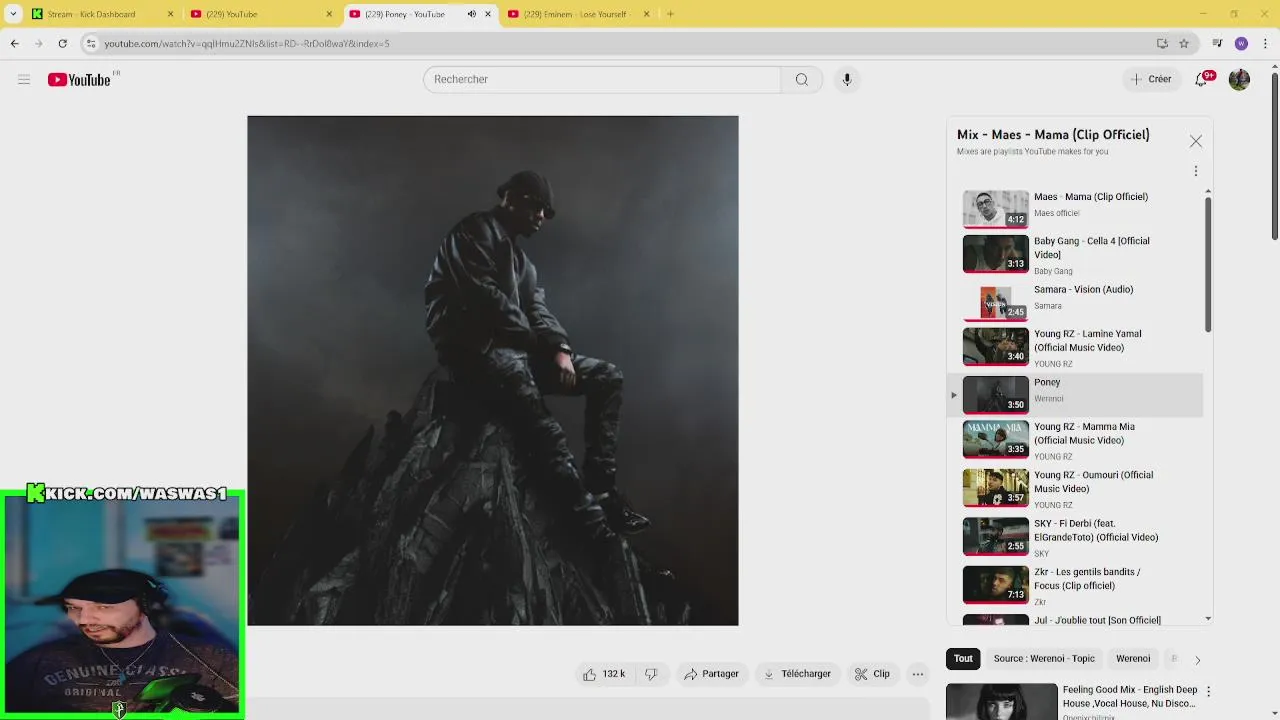Open the Créer dropdown button

tap(1151, 79)
